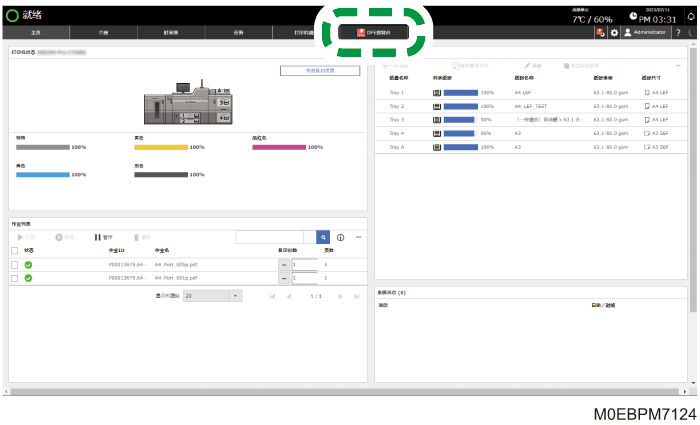Switch to the second navigation tab
This screenshot has width=700, height=425.
(103, 32)
